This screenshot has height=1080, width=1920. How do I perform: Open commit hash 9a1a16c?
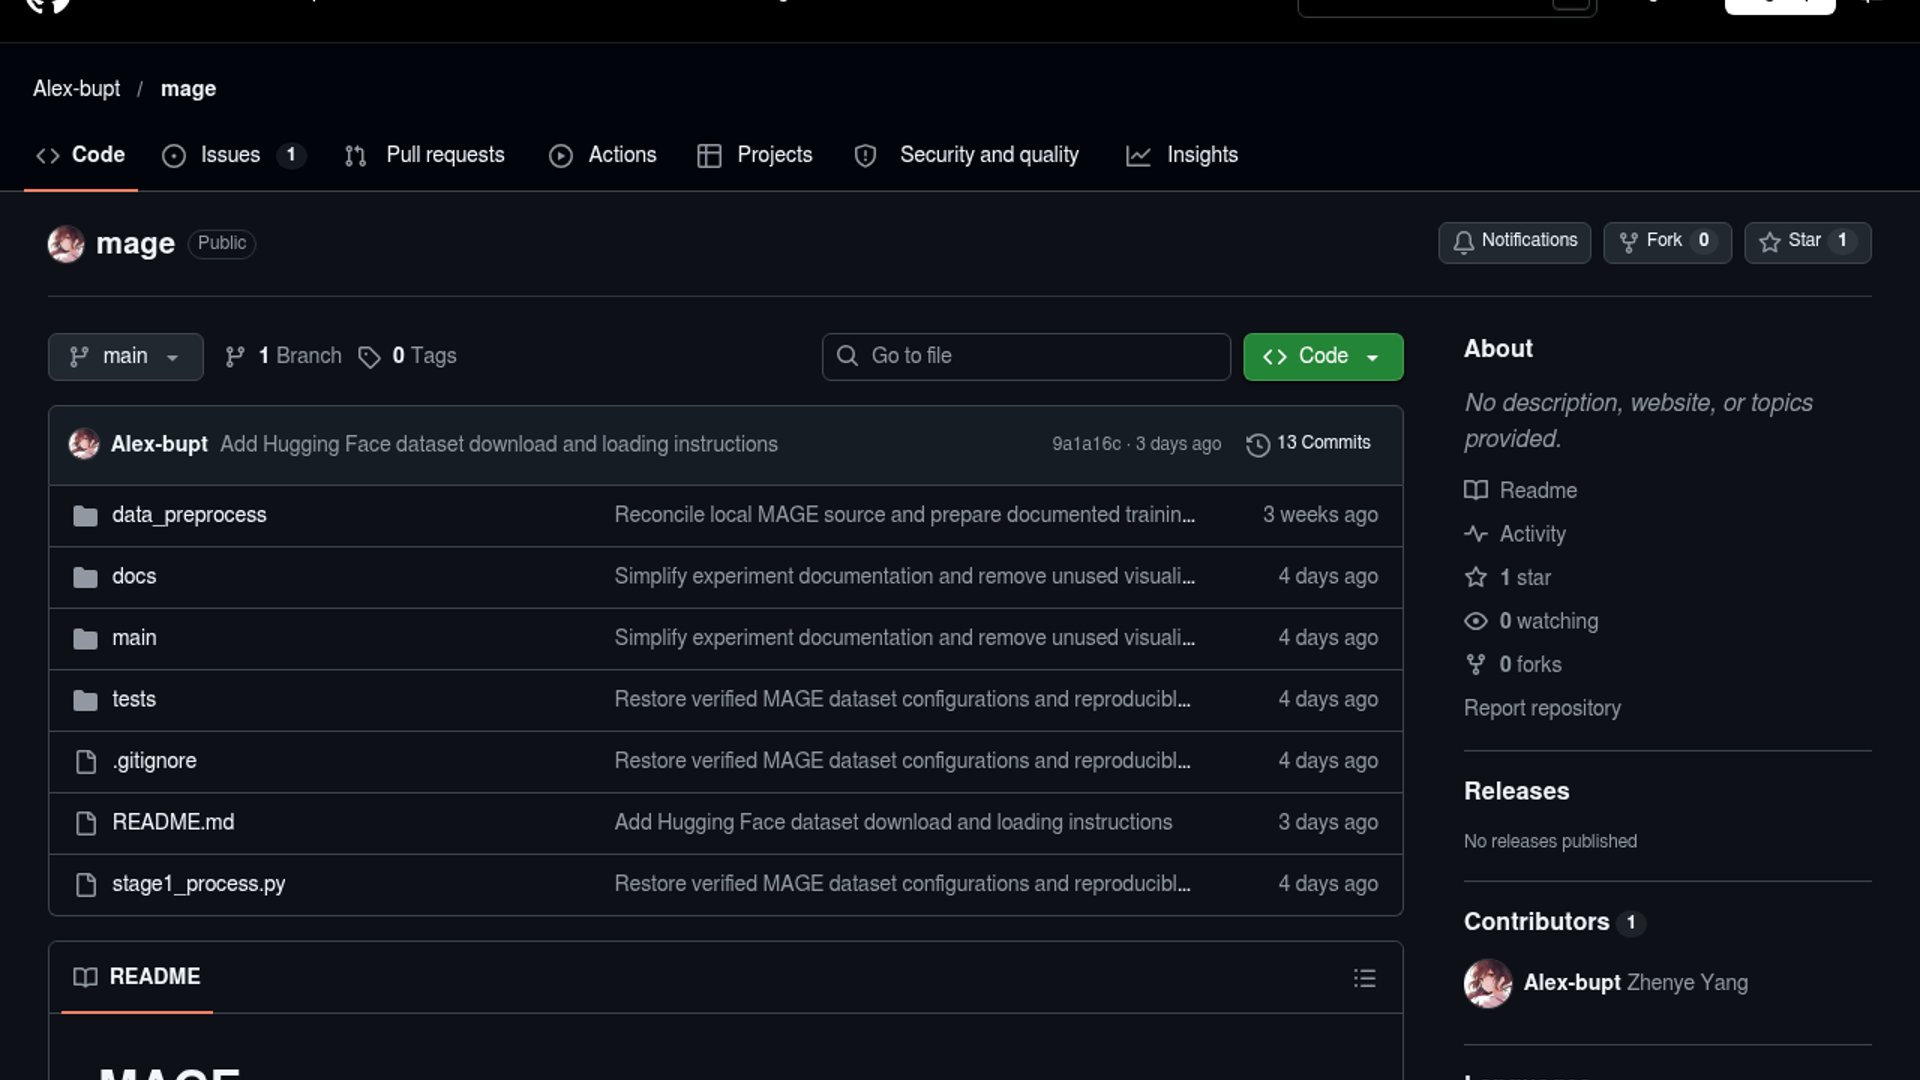1086,444
